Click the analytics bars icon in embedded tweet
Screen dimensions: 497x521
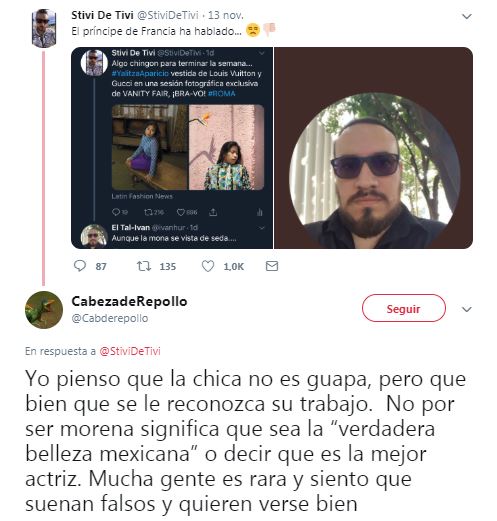[260, 212]
